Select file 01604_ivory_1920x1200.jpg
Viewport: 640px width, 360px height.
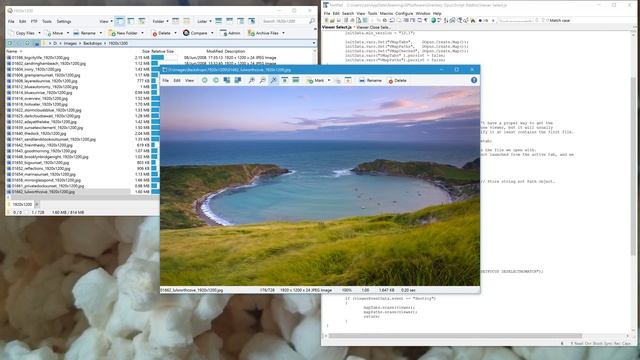click(x=36, y=69)
